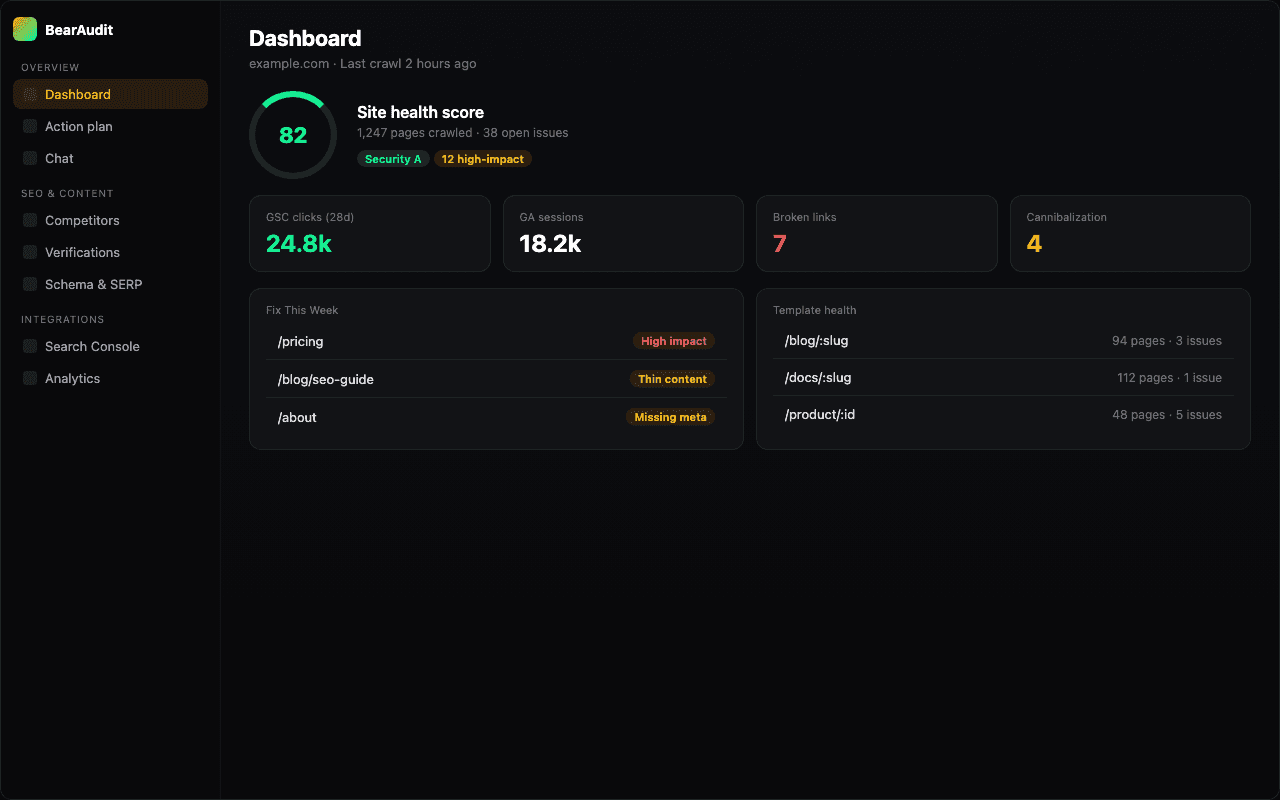The height and width of the screenshot is (800, 1280).
Task: Click the Chat sidebar icon
Action: tap(30, 158)
